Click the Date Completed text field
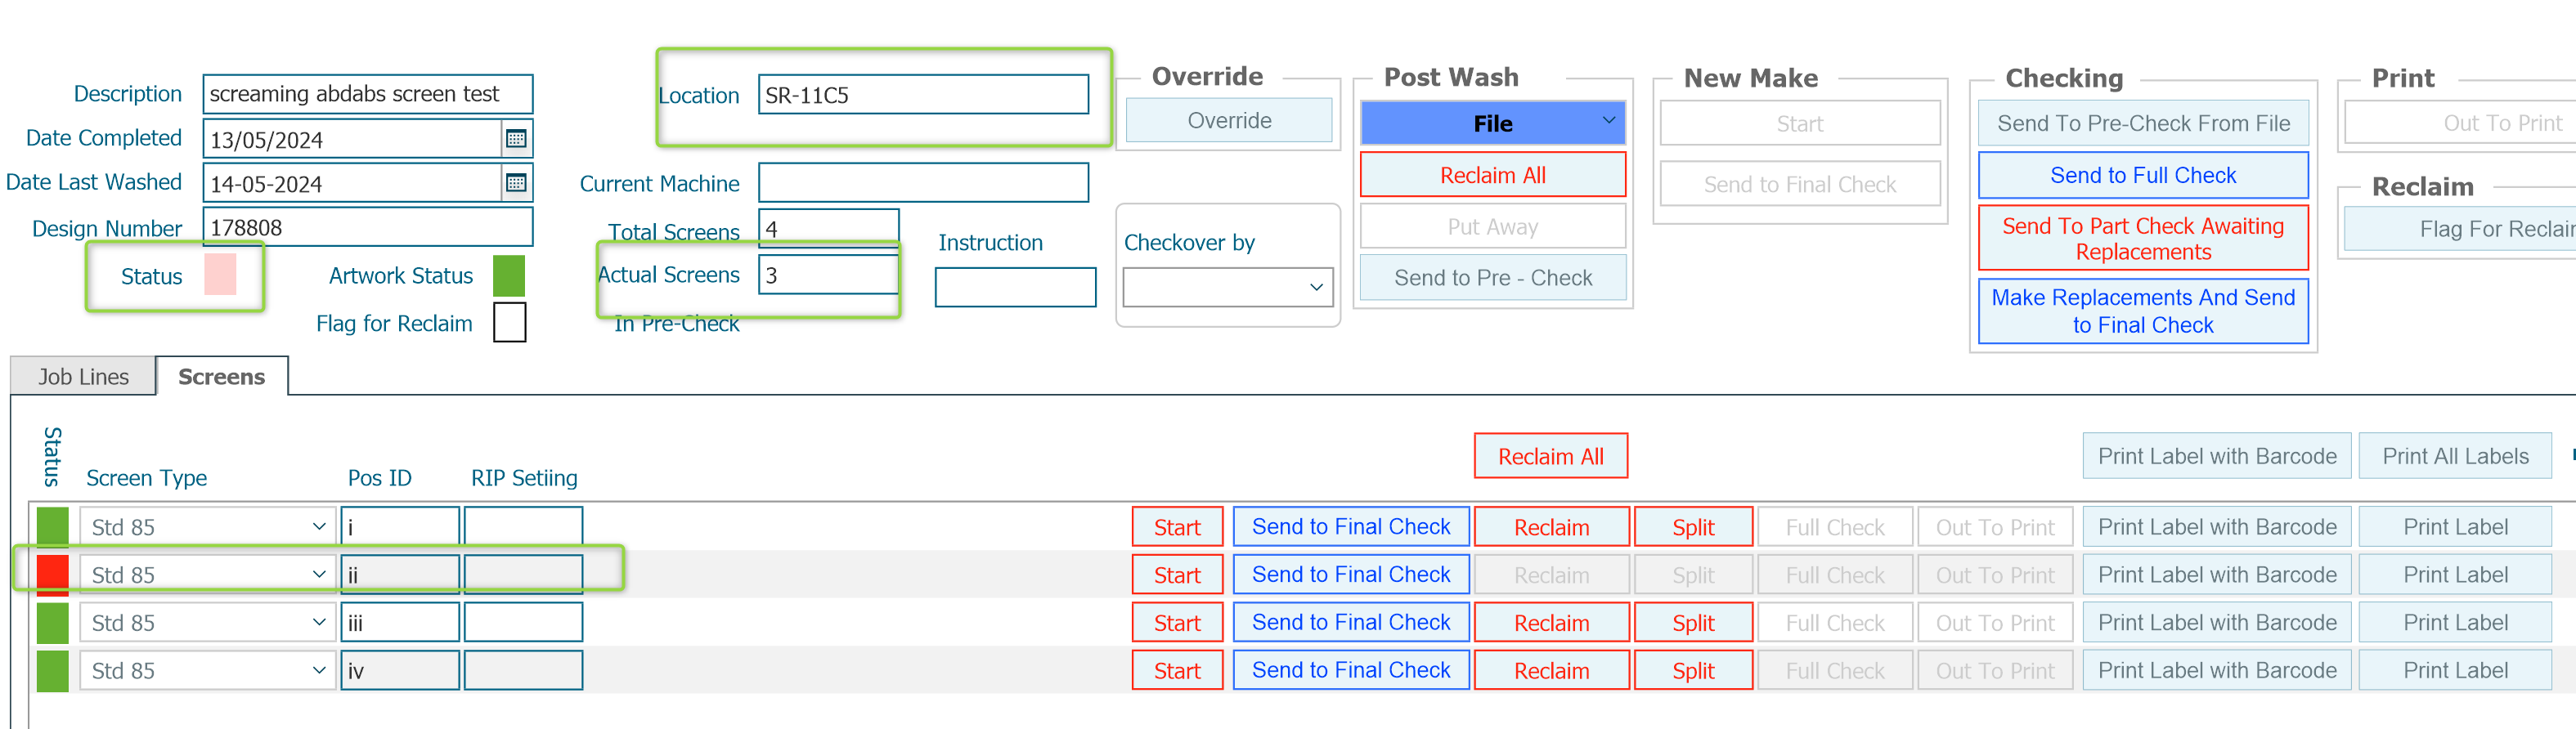The height and width of the screenshot is (729, 2576). 352,139
